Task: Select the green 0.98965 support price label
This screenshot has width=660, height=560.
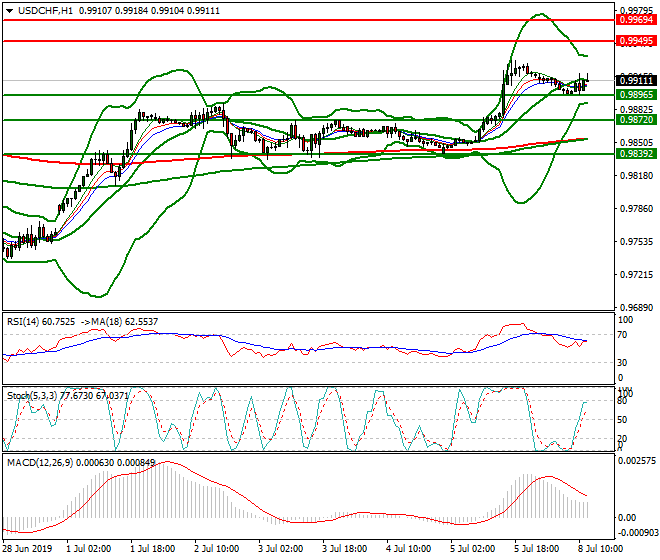Action: click(636, 95)
